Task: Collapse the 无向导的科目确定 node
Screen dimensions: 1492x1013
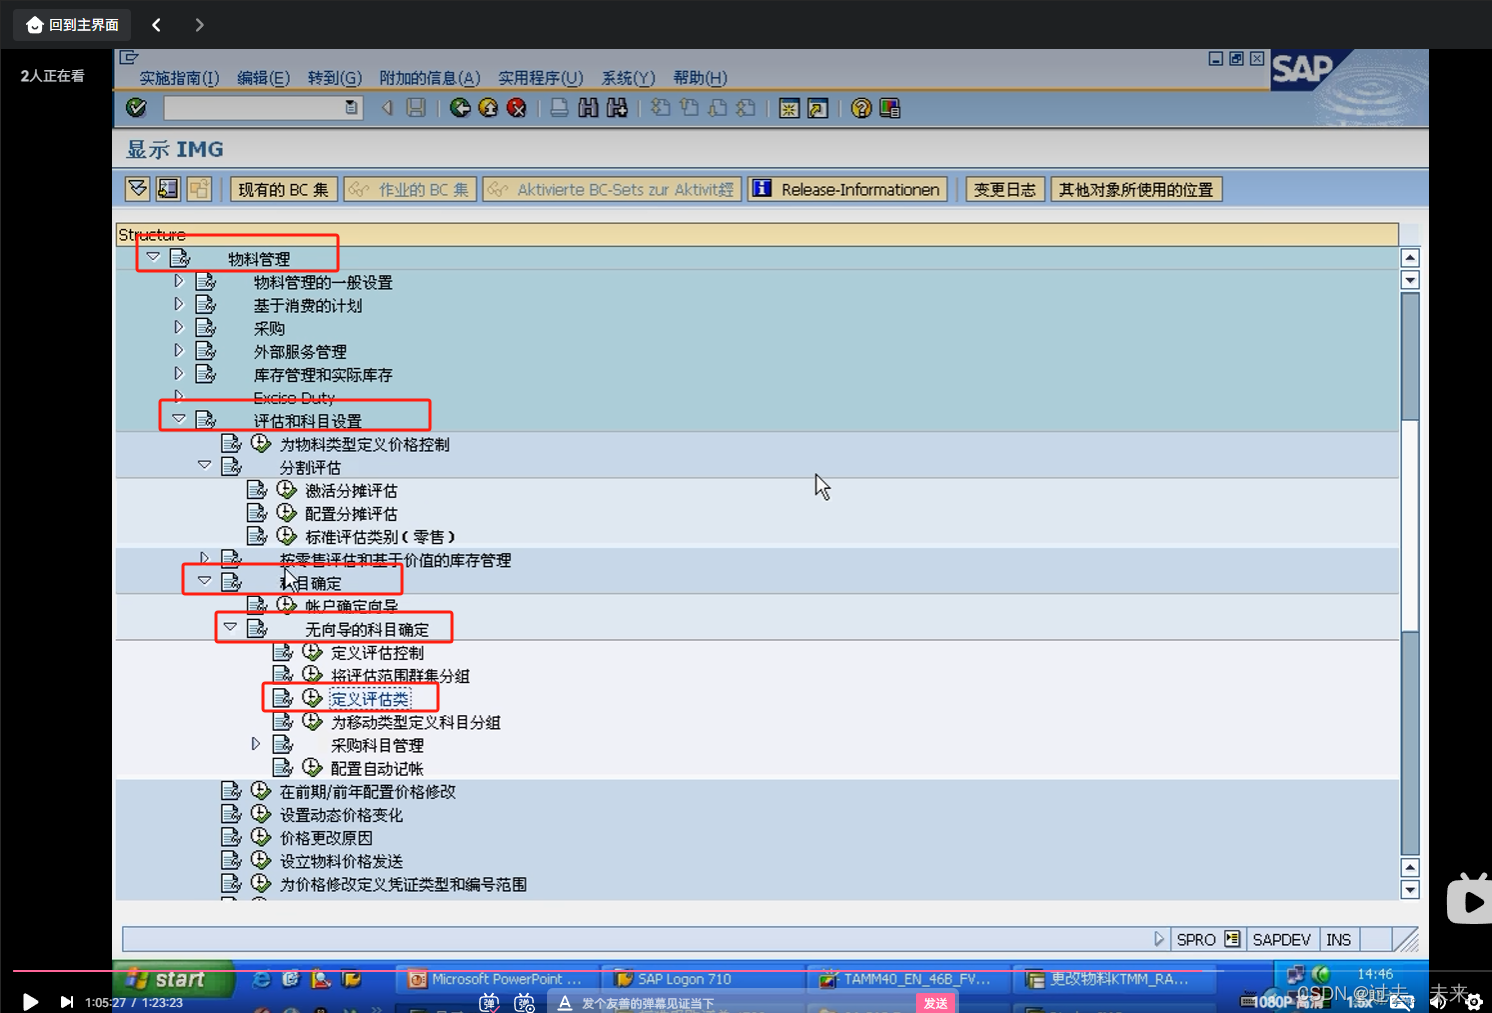Action: pyautogui.click(x=231, y=627)
